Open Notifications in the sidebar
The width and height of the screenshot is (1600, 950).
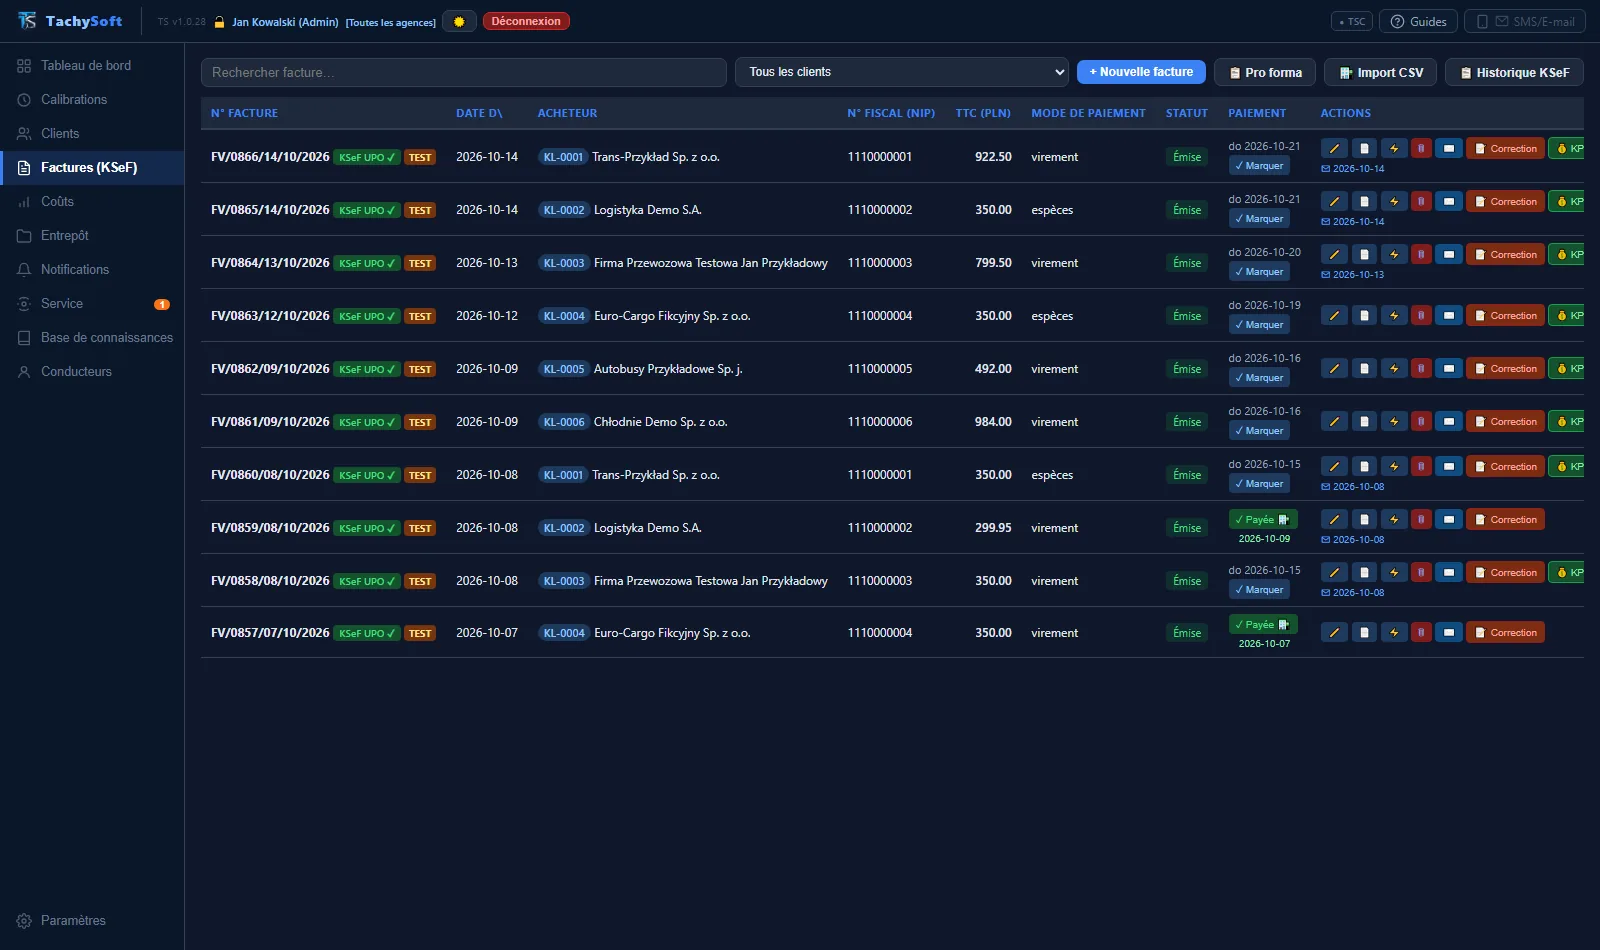(x=92, y=269)
